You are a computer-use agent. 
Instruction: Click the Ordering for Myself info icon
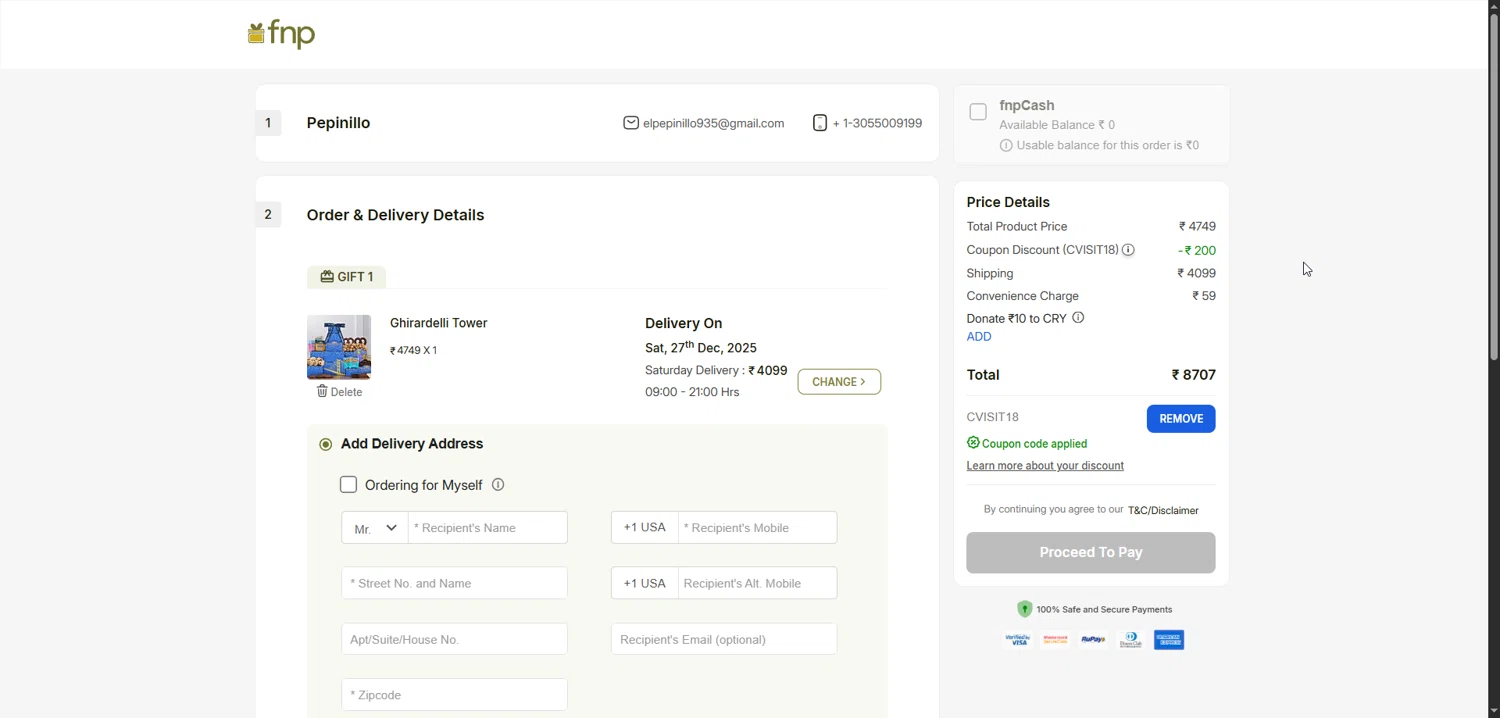point(498,485)
